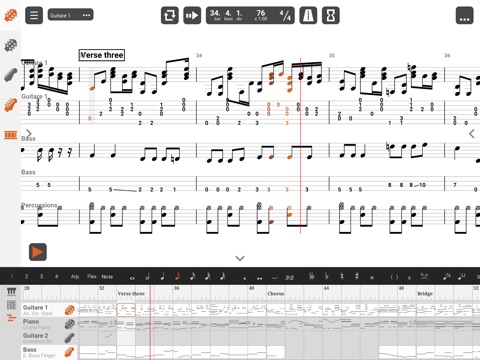Start playback with the orange play button
480x360 pixels.
(x=38, y=252)
